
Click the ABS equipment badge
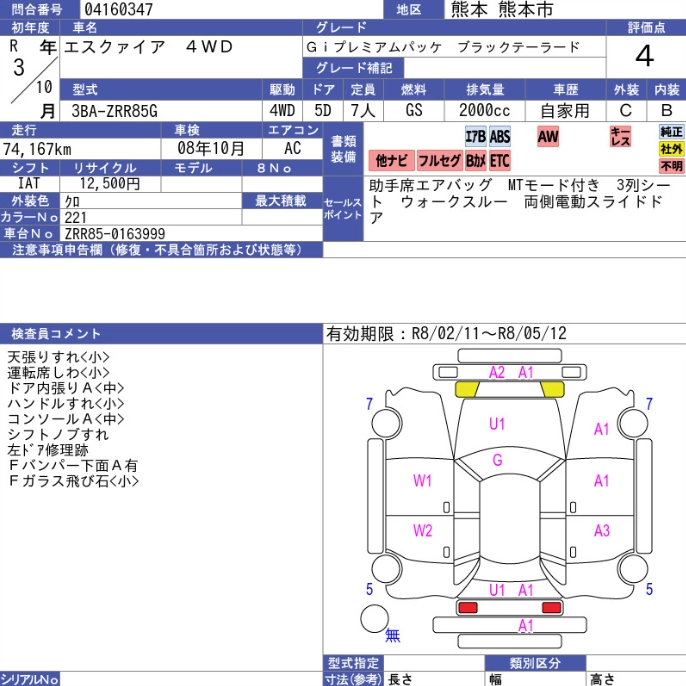500,137
